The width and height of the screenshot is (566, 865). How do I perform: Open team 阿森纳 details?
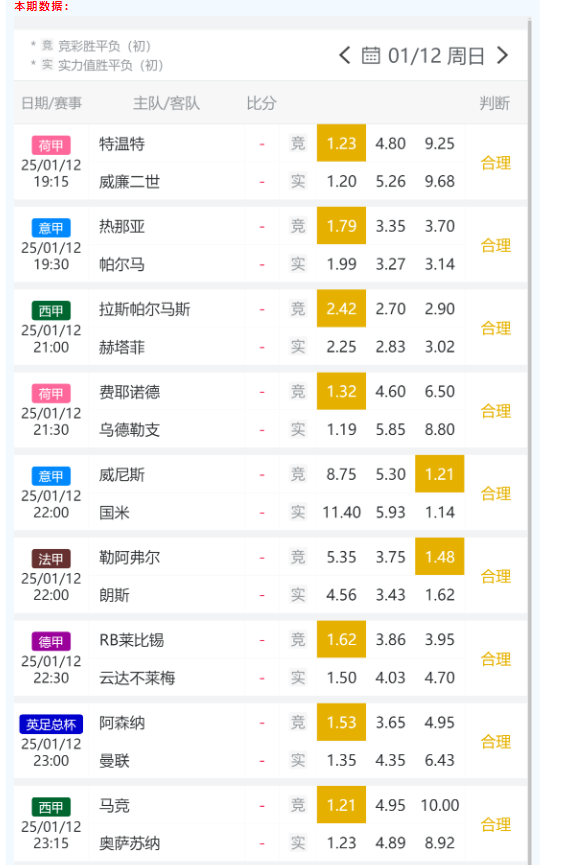pos(122,723)
